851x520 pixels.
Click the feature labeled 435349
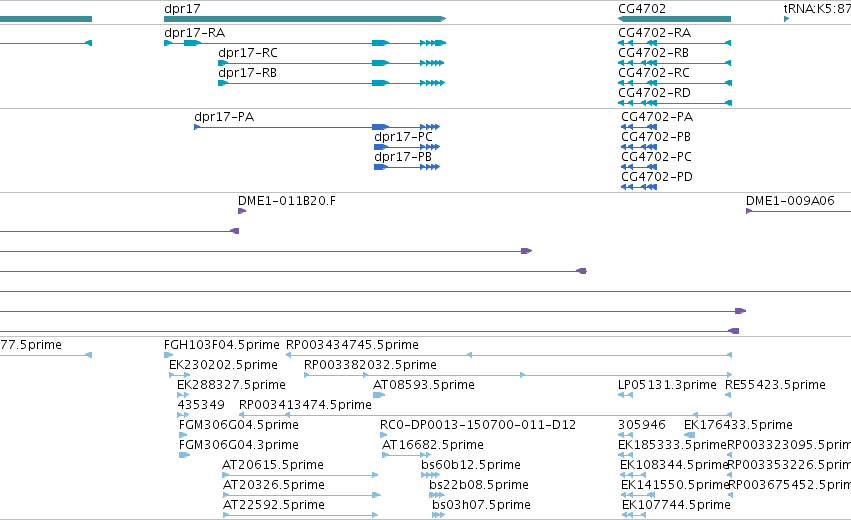click(x=183, y=415)
